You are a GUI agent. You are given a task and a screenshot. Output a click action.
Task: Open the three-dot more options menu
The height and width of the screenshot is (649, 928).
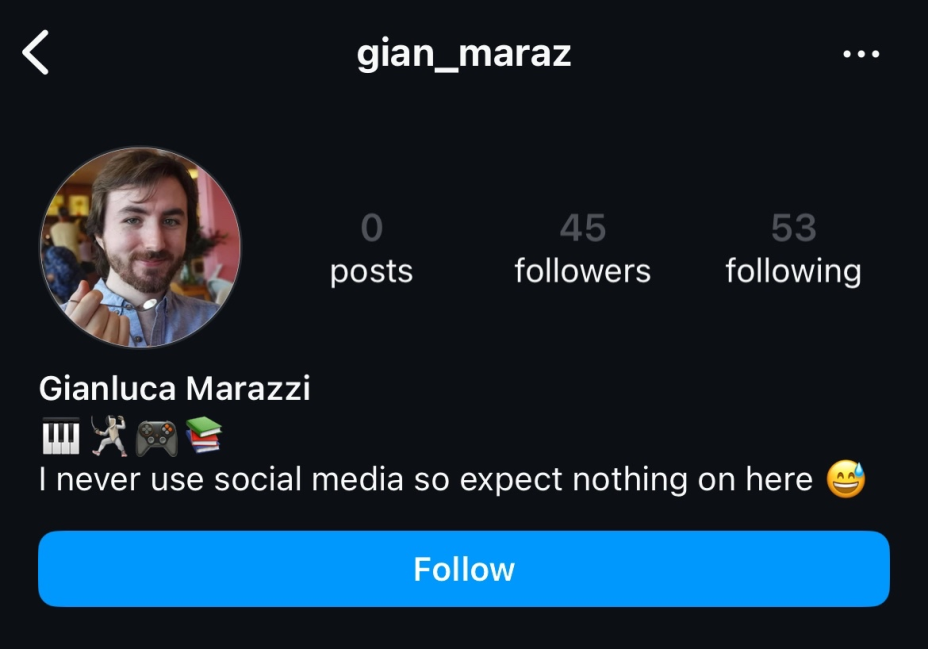point(861,54)
